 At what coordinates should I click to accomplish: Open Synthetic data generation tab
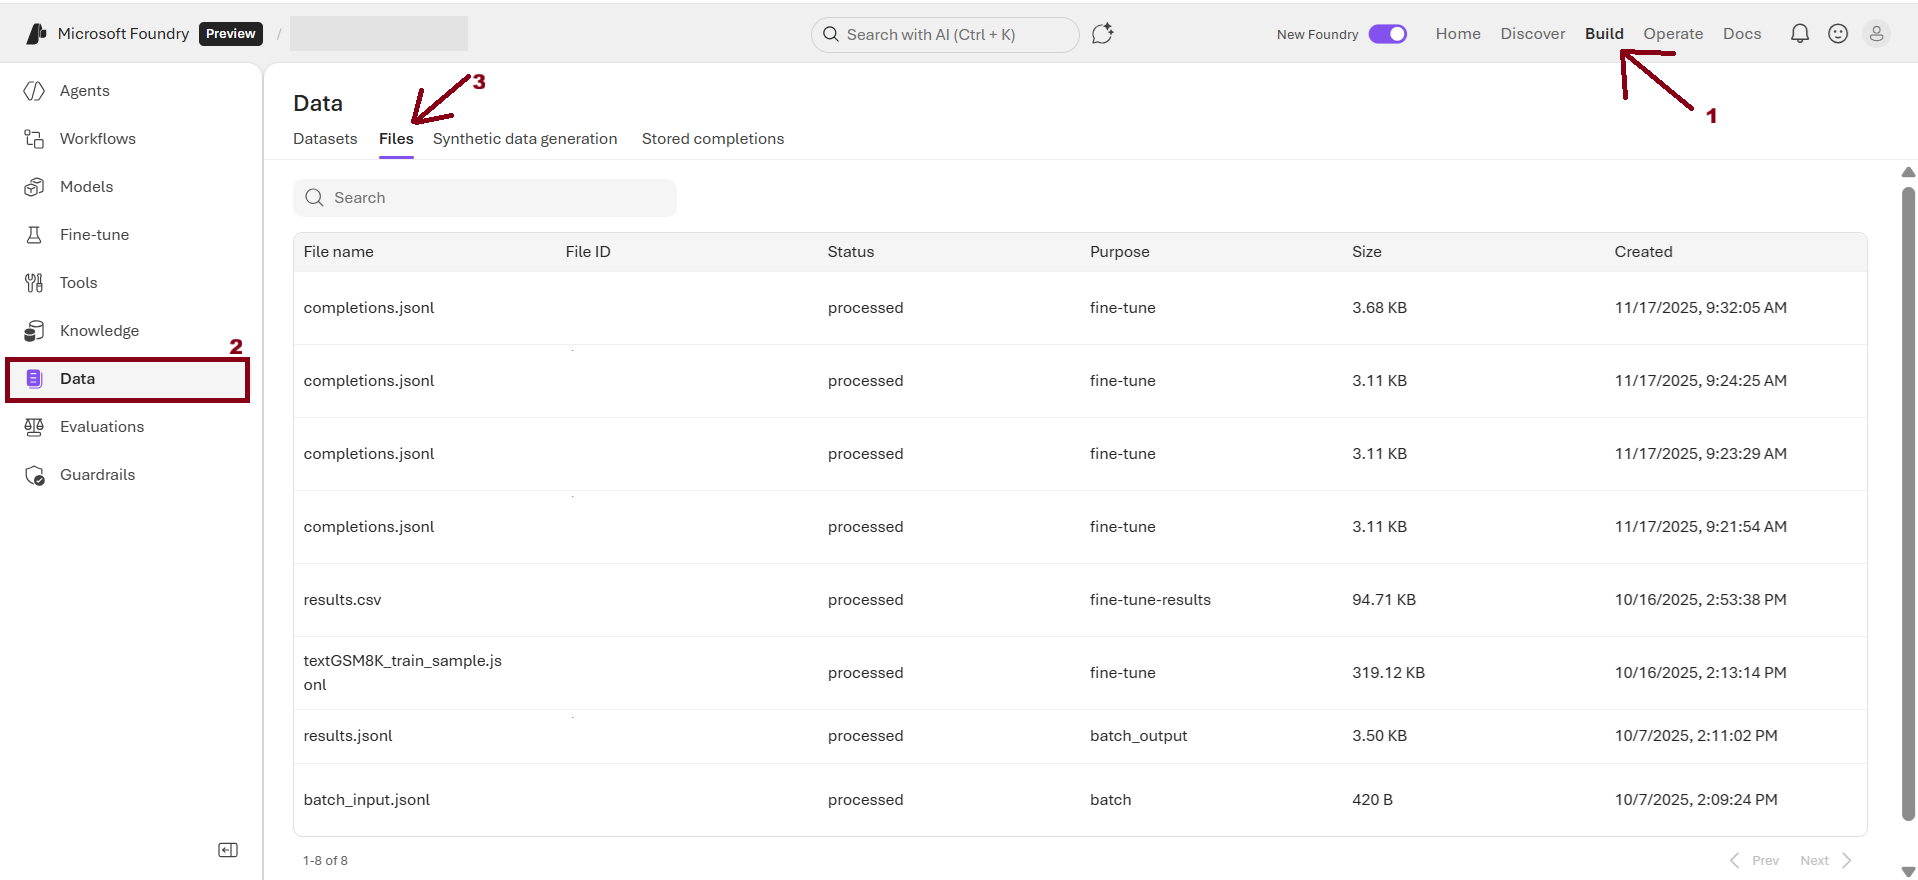525,139
